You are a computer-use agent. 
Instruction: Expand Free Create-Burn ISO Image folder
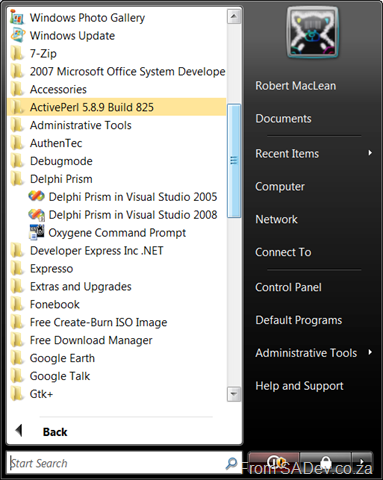(x=116, y=322)
